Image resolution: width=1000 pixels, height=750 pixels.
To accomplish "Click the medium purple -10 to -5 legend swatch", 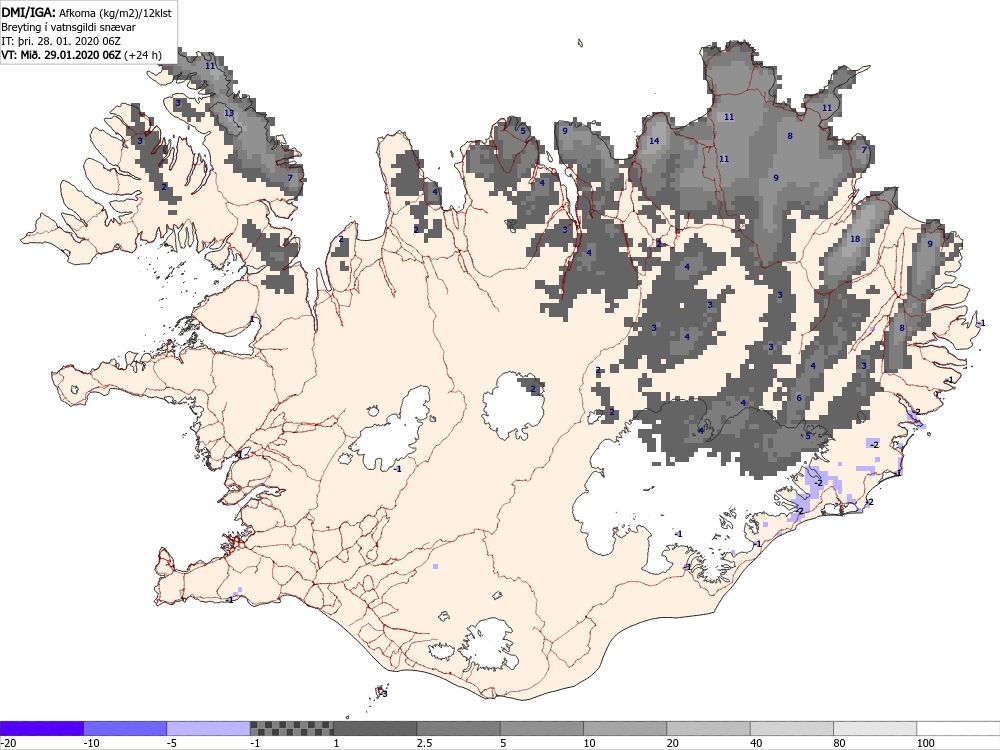I will (125, 728).
